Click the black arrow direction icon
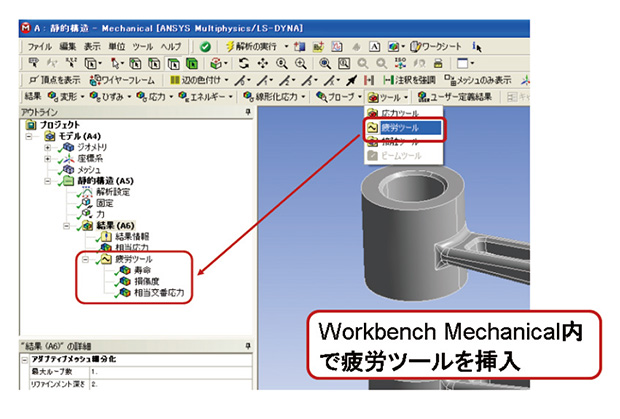Viewport: 620px width, 419px height. coord(351,80)
